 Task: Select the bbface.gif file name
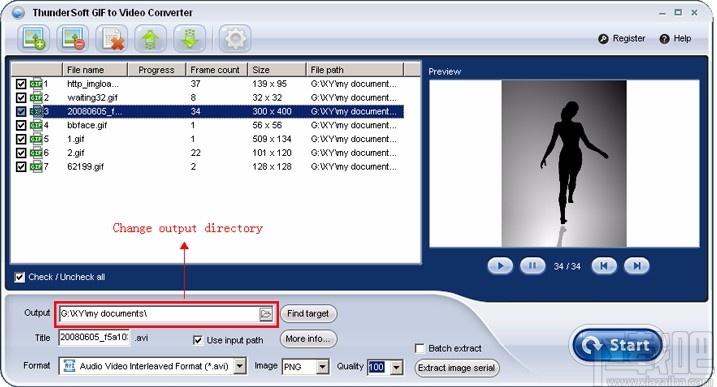pos(87,125)
